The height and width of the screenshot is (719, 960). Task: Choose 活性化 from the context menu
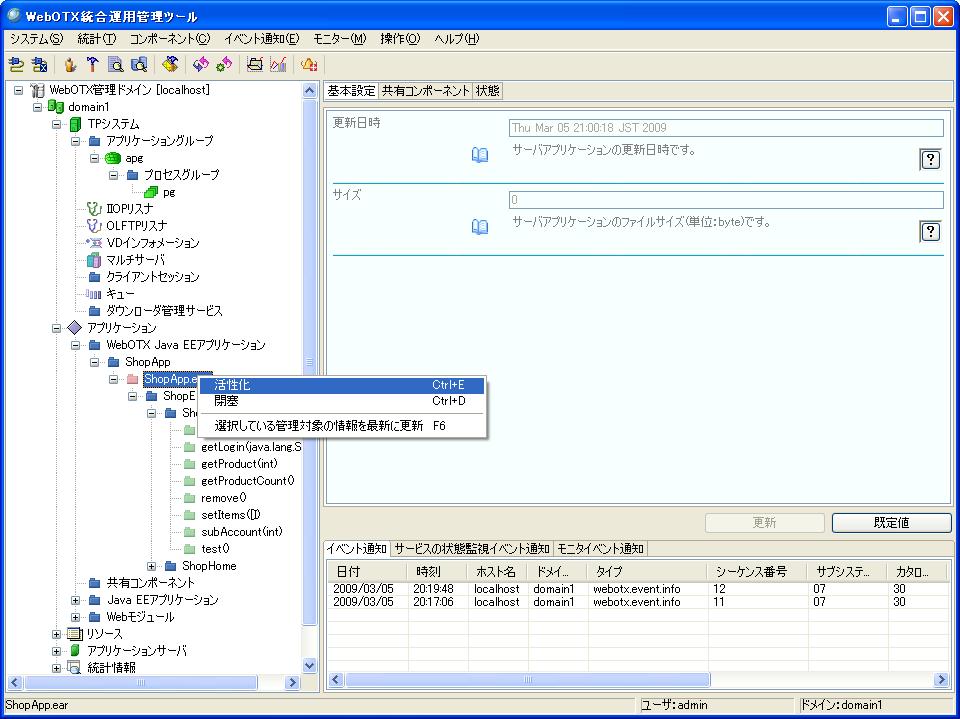[233, 385]
